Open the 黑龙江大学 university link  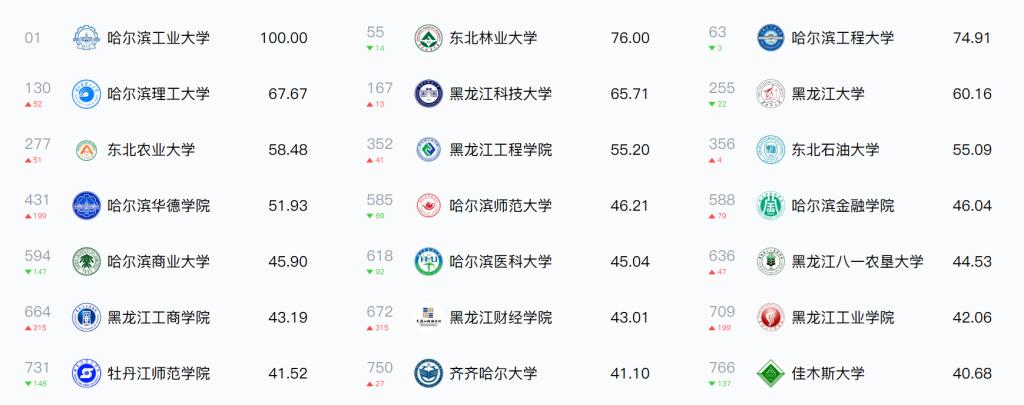click(x=828, y=94)
